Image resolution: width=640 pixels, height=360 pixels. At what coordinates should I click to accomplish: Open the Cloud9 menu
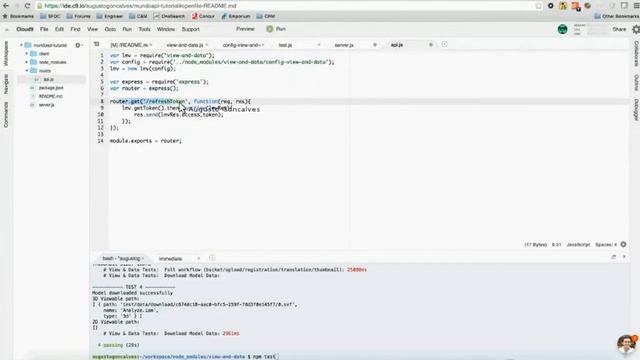point(24,29)
